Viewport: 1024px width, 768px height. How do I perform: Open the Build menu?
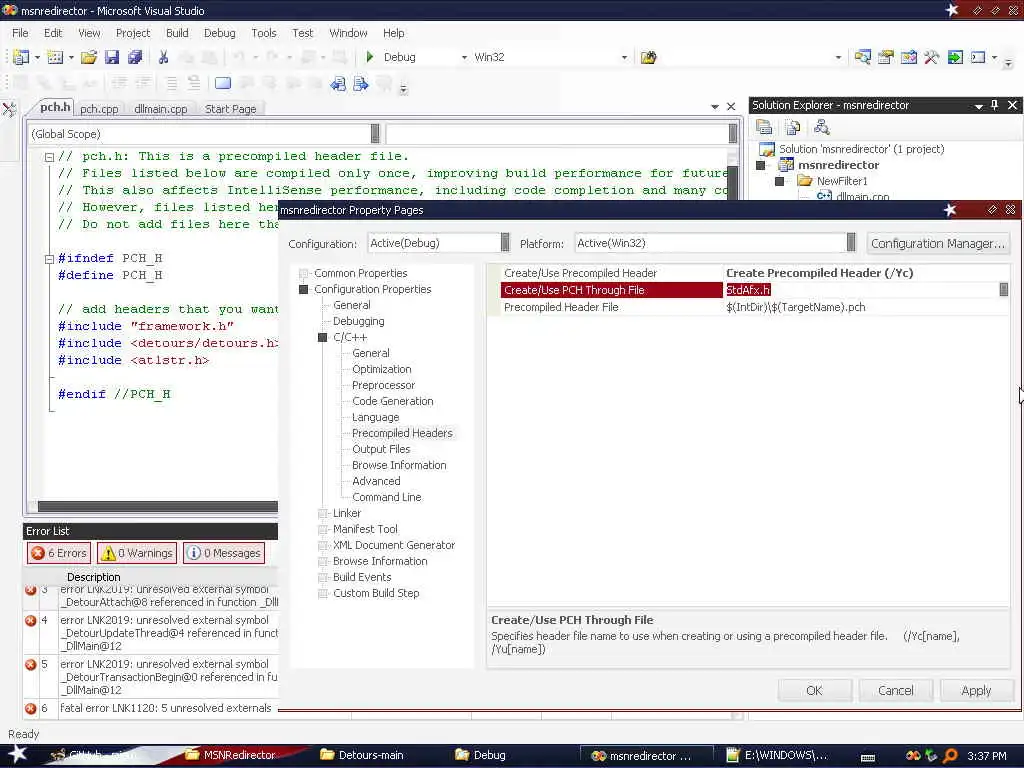tap(177, 33)
